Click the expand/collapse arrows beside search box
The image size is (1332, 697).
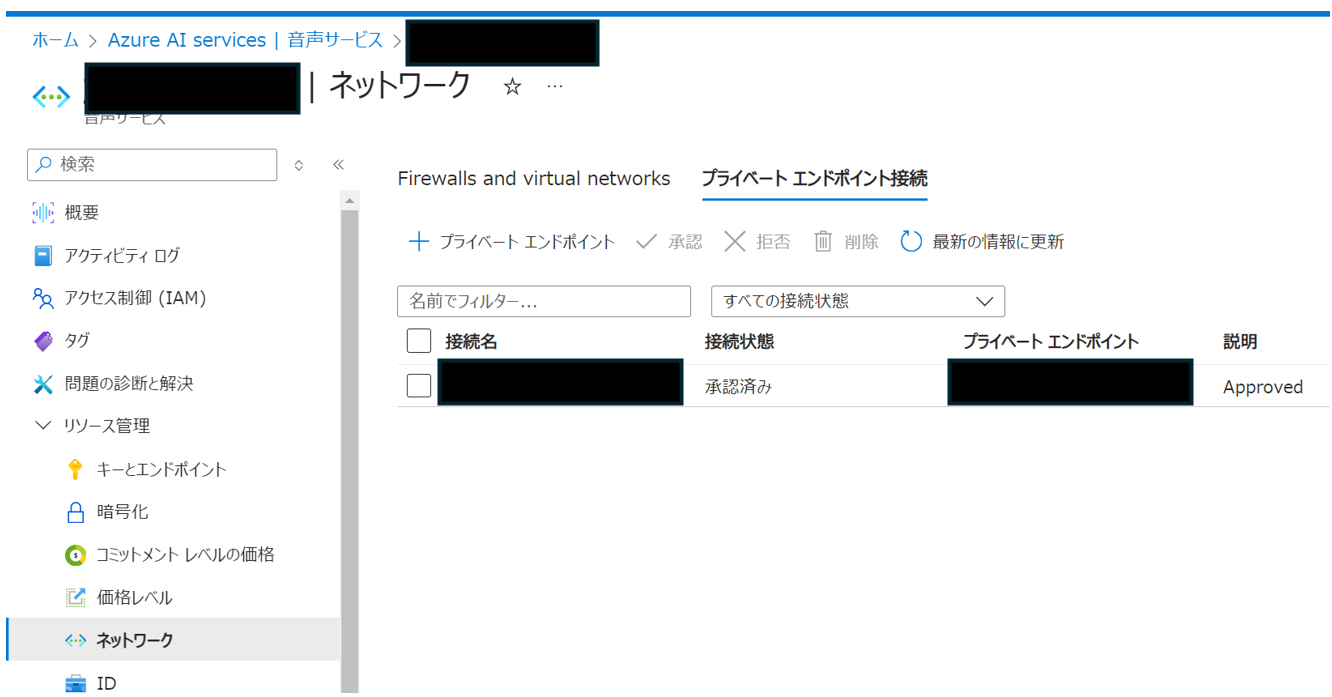click(x=298, y=165)
